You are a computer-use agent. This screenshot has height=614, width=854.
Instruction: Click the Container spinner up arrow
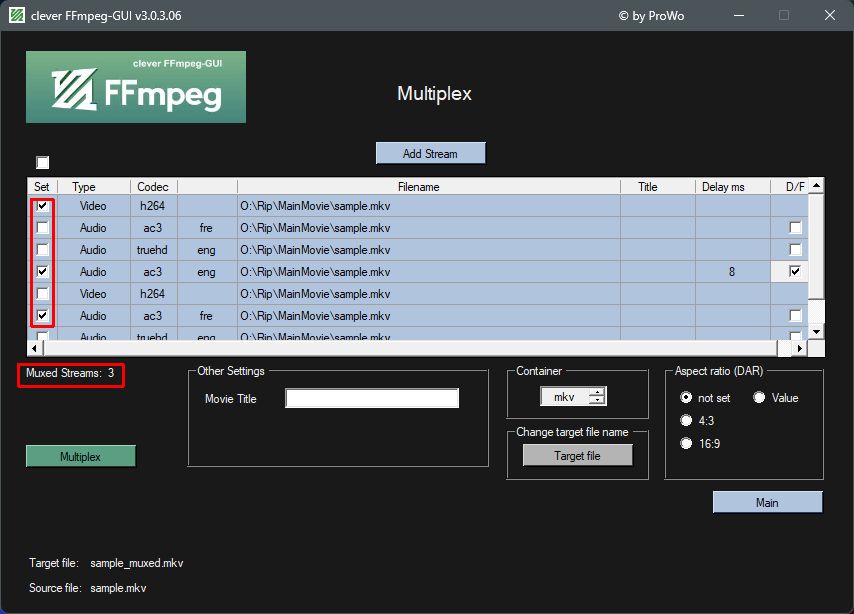point(597,392)
